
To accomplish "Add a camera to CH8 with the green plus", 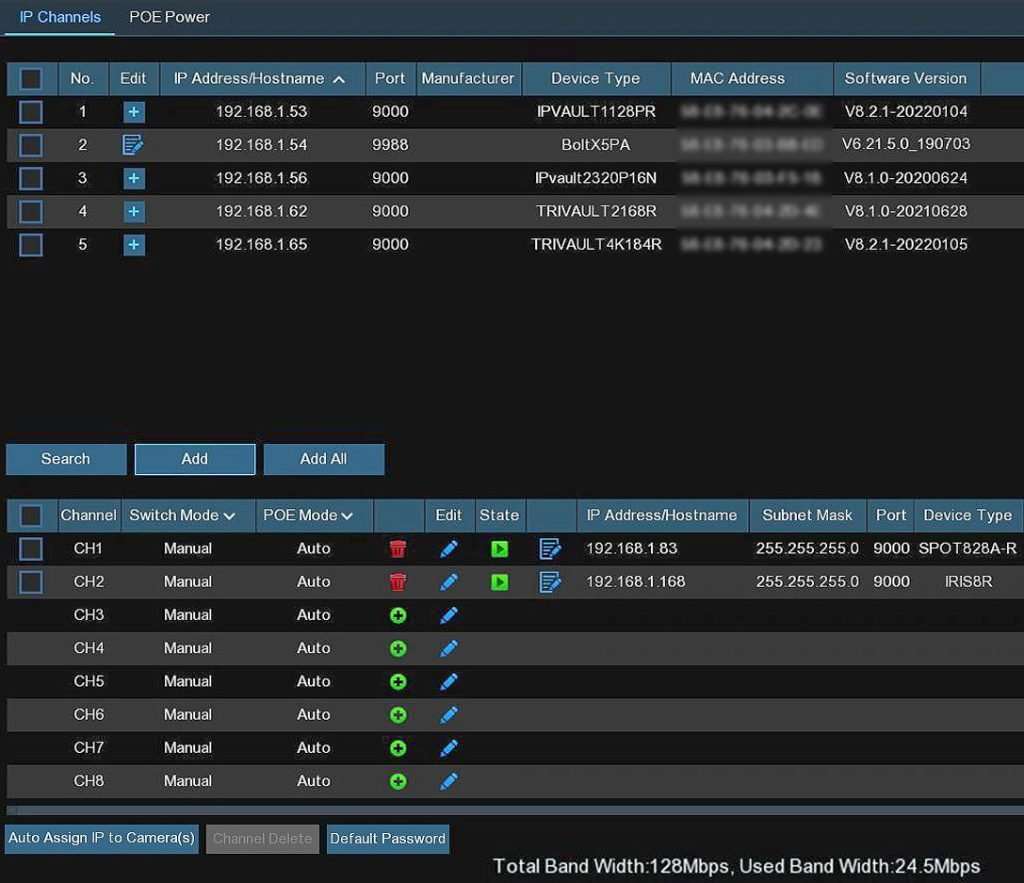I will (398, 782).
